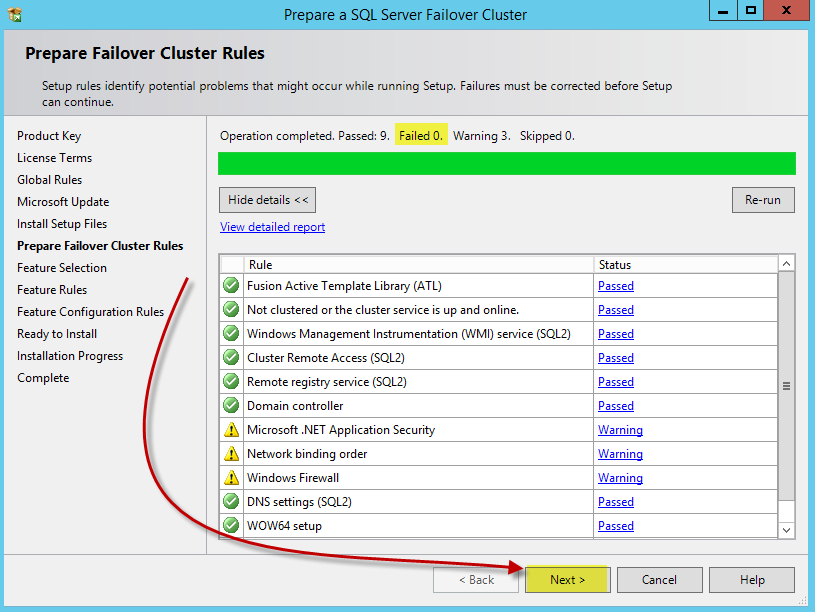Select Product Key step in sidebar
The image size is (815, 612).
pos(49,136)
